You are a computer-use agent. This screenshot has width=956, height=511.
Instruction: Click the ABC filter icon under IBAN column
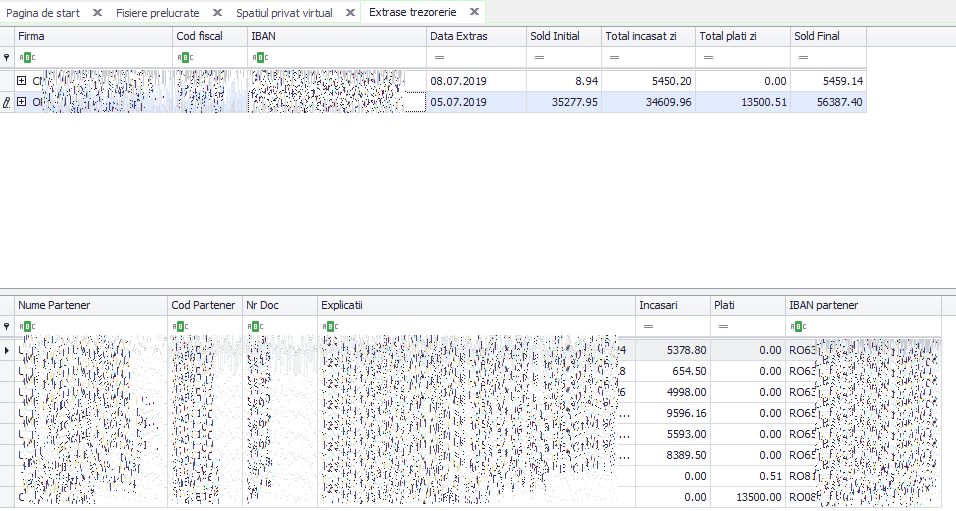[x=260, y=57]
